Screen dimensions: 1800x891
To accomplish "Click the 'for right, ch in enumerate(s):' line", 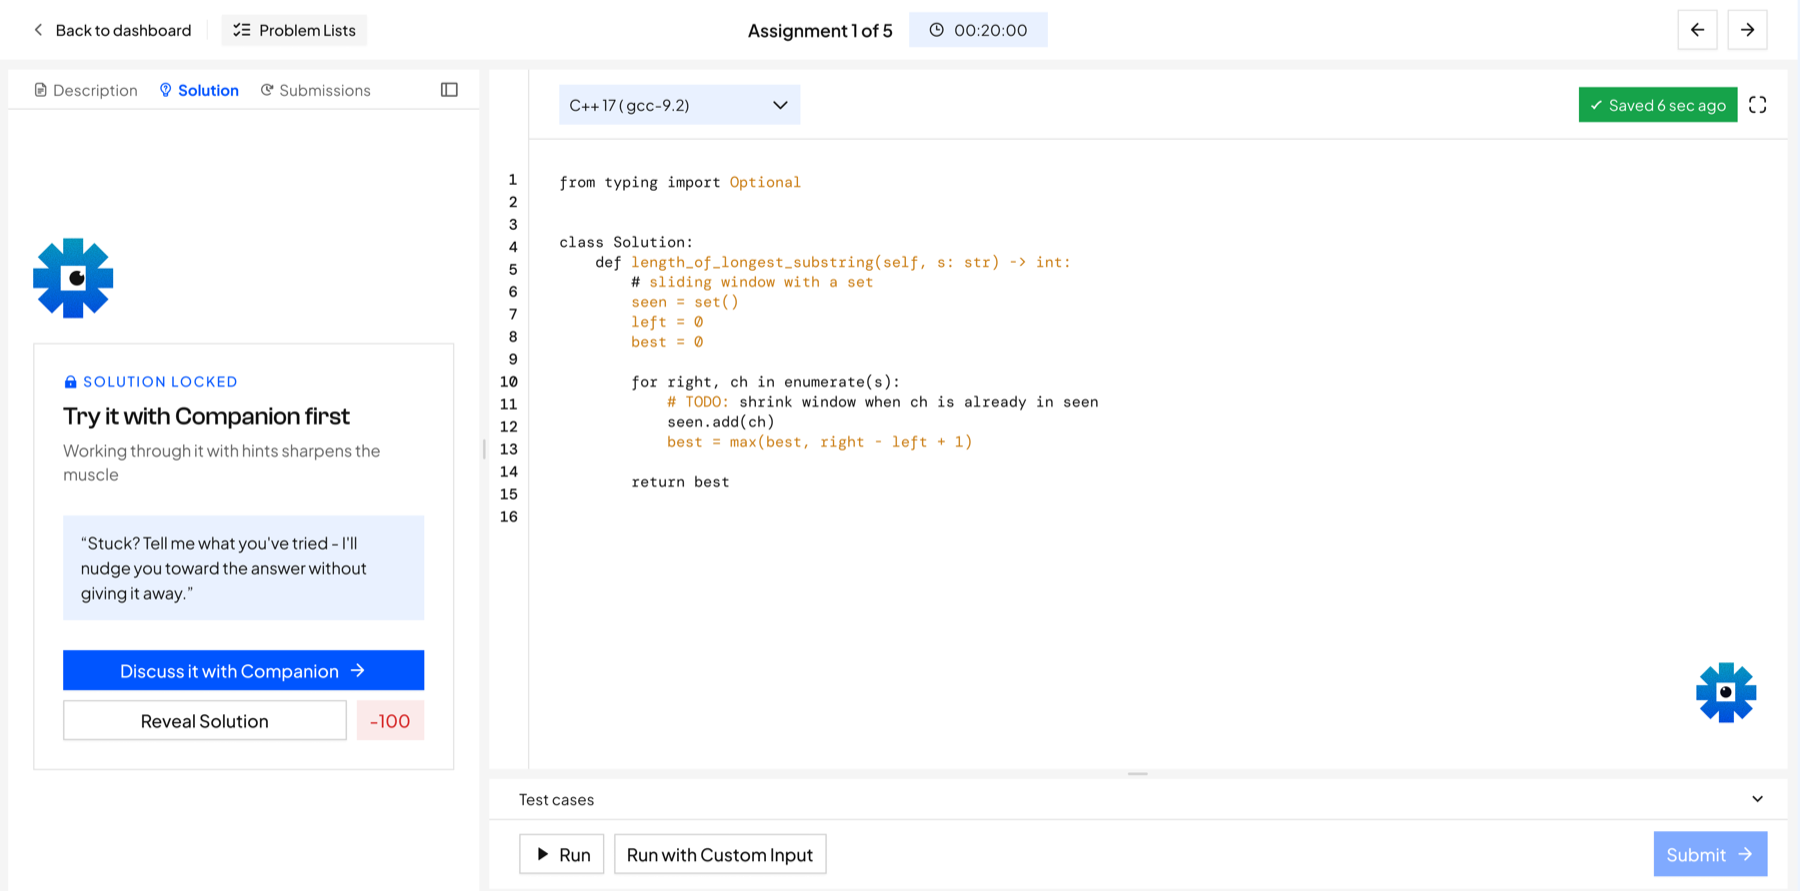I will click(765, 382).
